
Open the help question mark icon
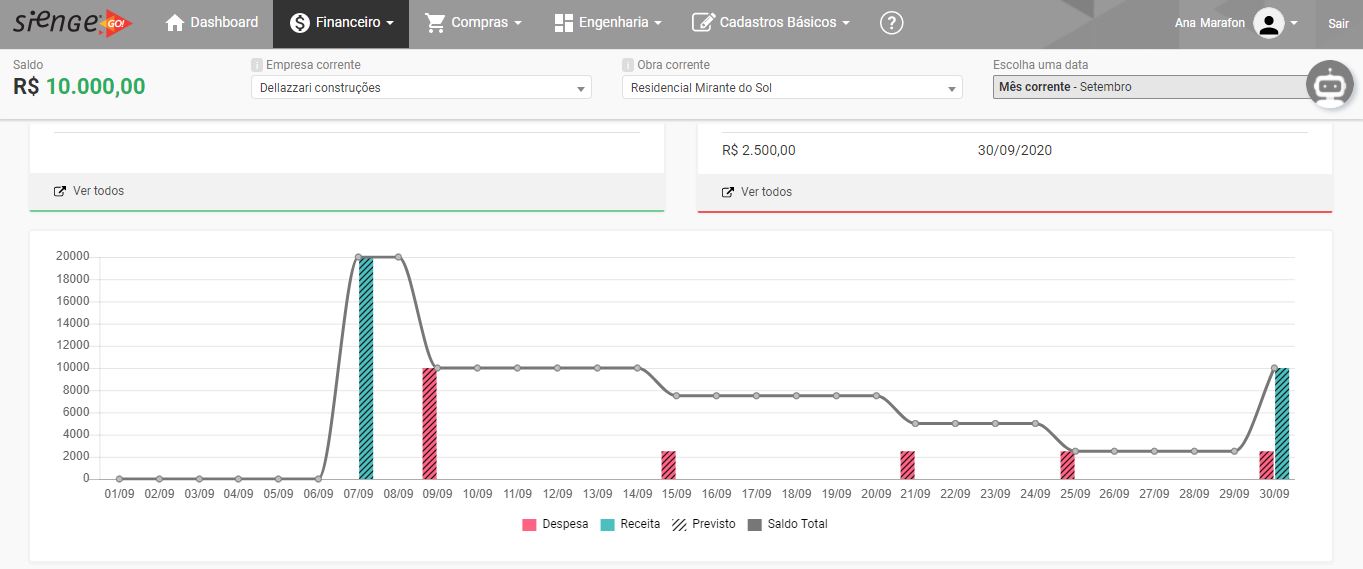(x=891, y=23)
